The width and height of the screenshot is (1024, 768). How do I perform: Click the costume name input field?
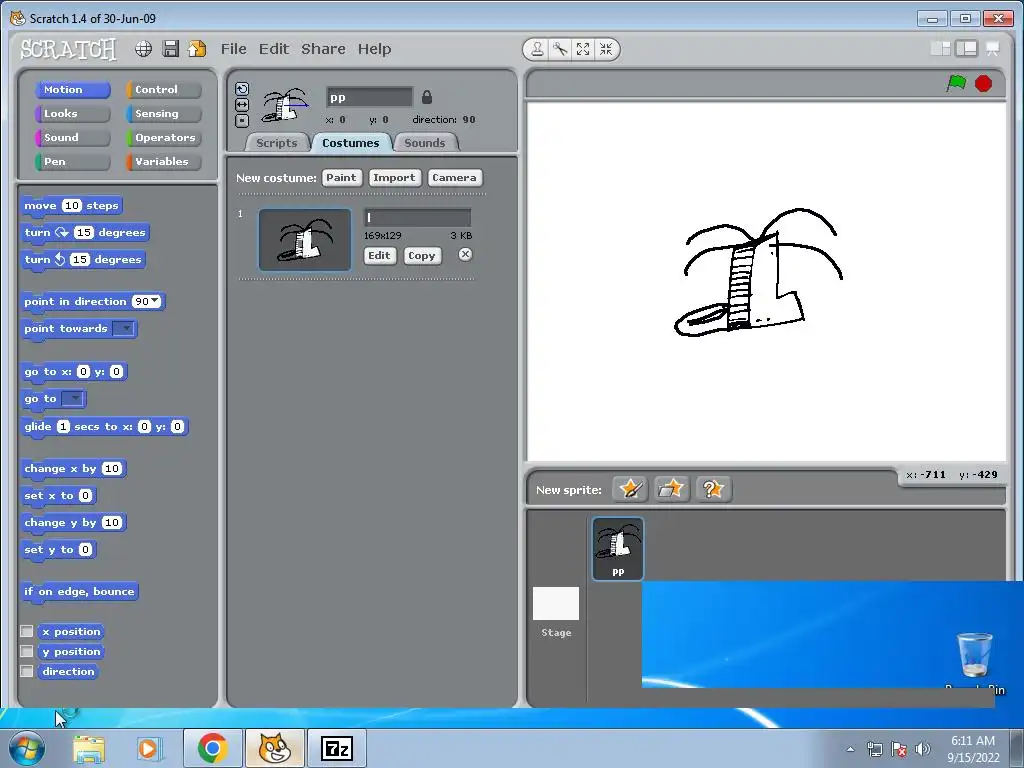coord(417,217)
